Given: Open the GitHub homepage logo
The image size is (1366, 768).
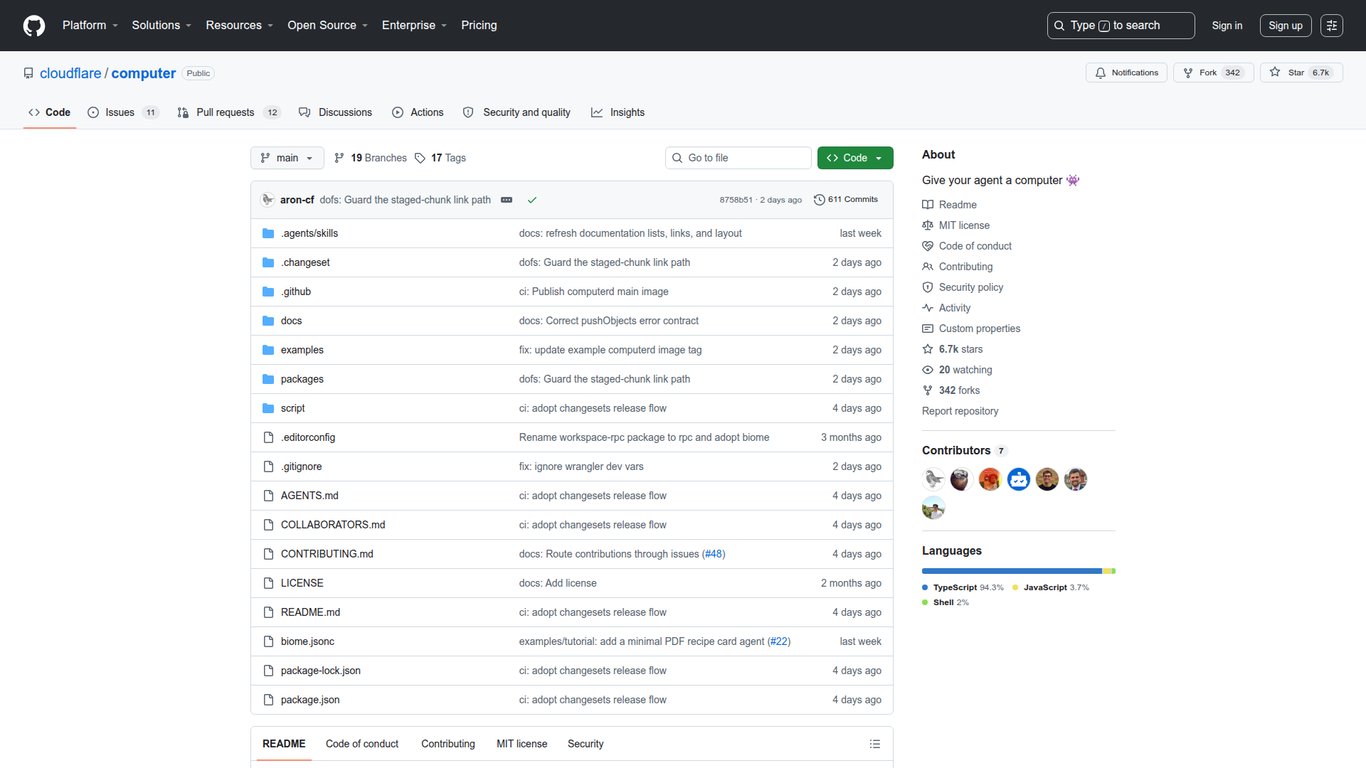Looking at the screenshot, I should (x=34, y=25).
